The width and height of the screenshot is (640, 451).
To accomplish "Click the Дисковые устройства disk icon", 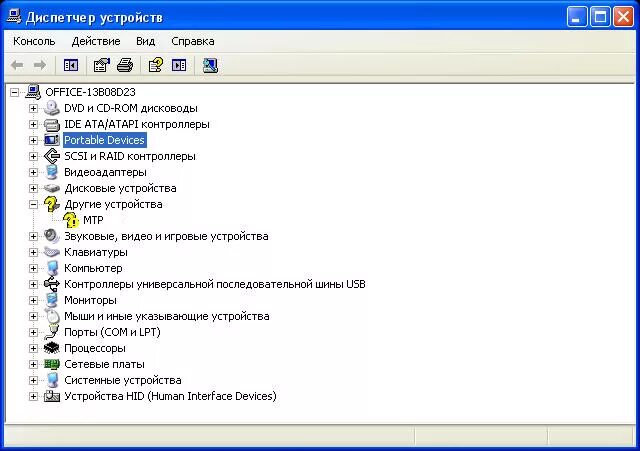I will (x=52, y=188).
